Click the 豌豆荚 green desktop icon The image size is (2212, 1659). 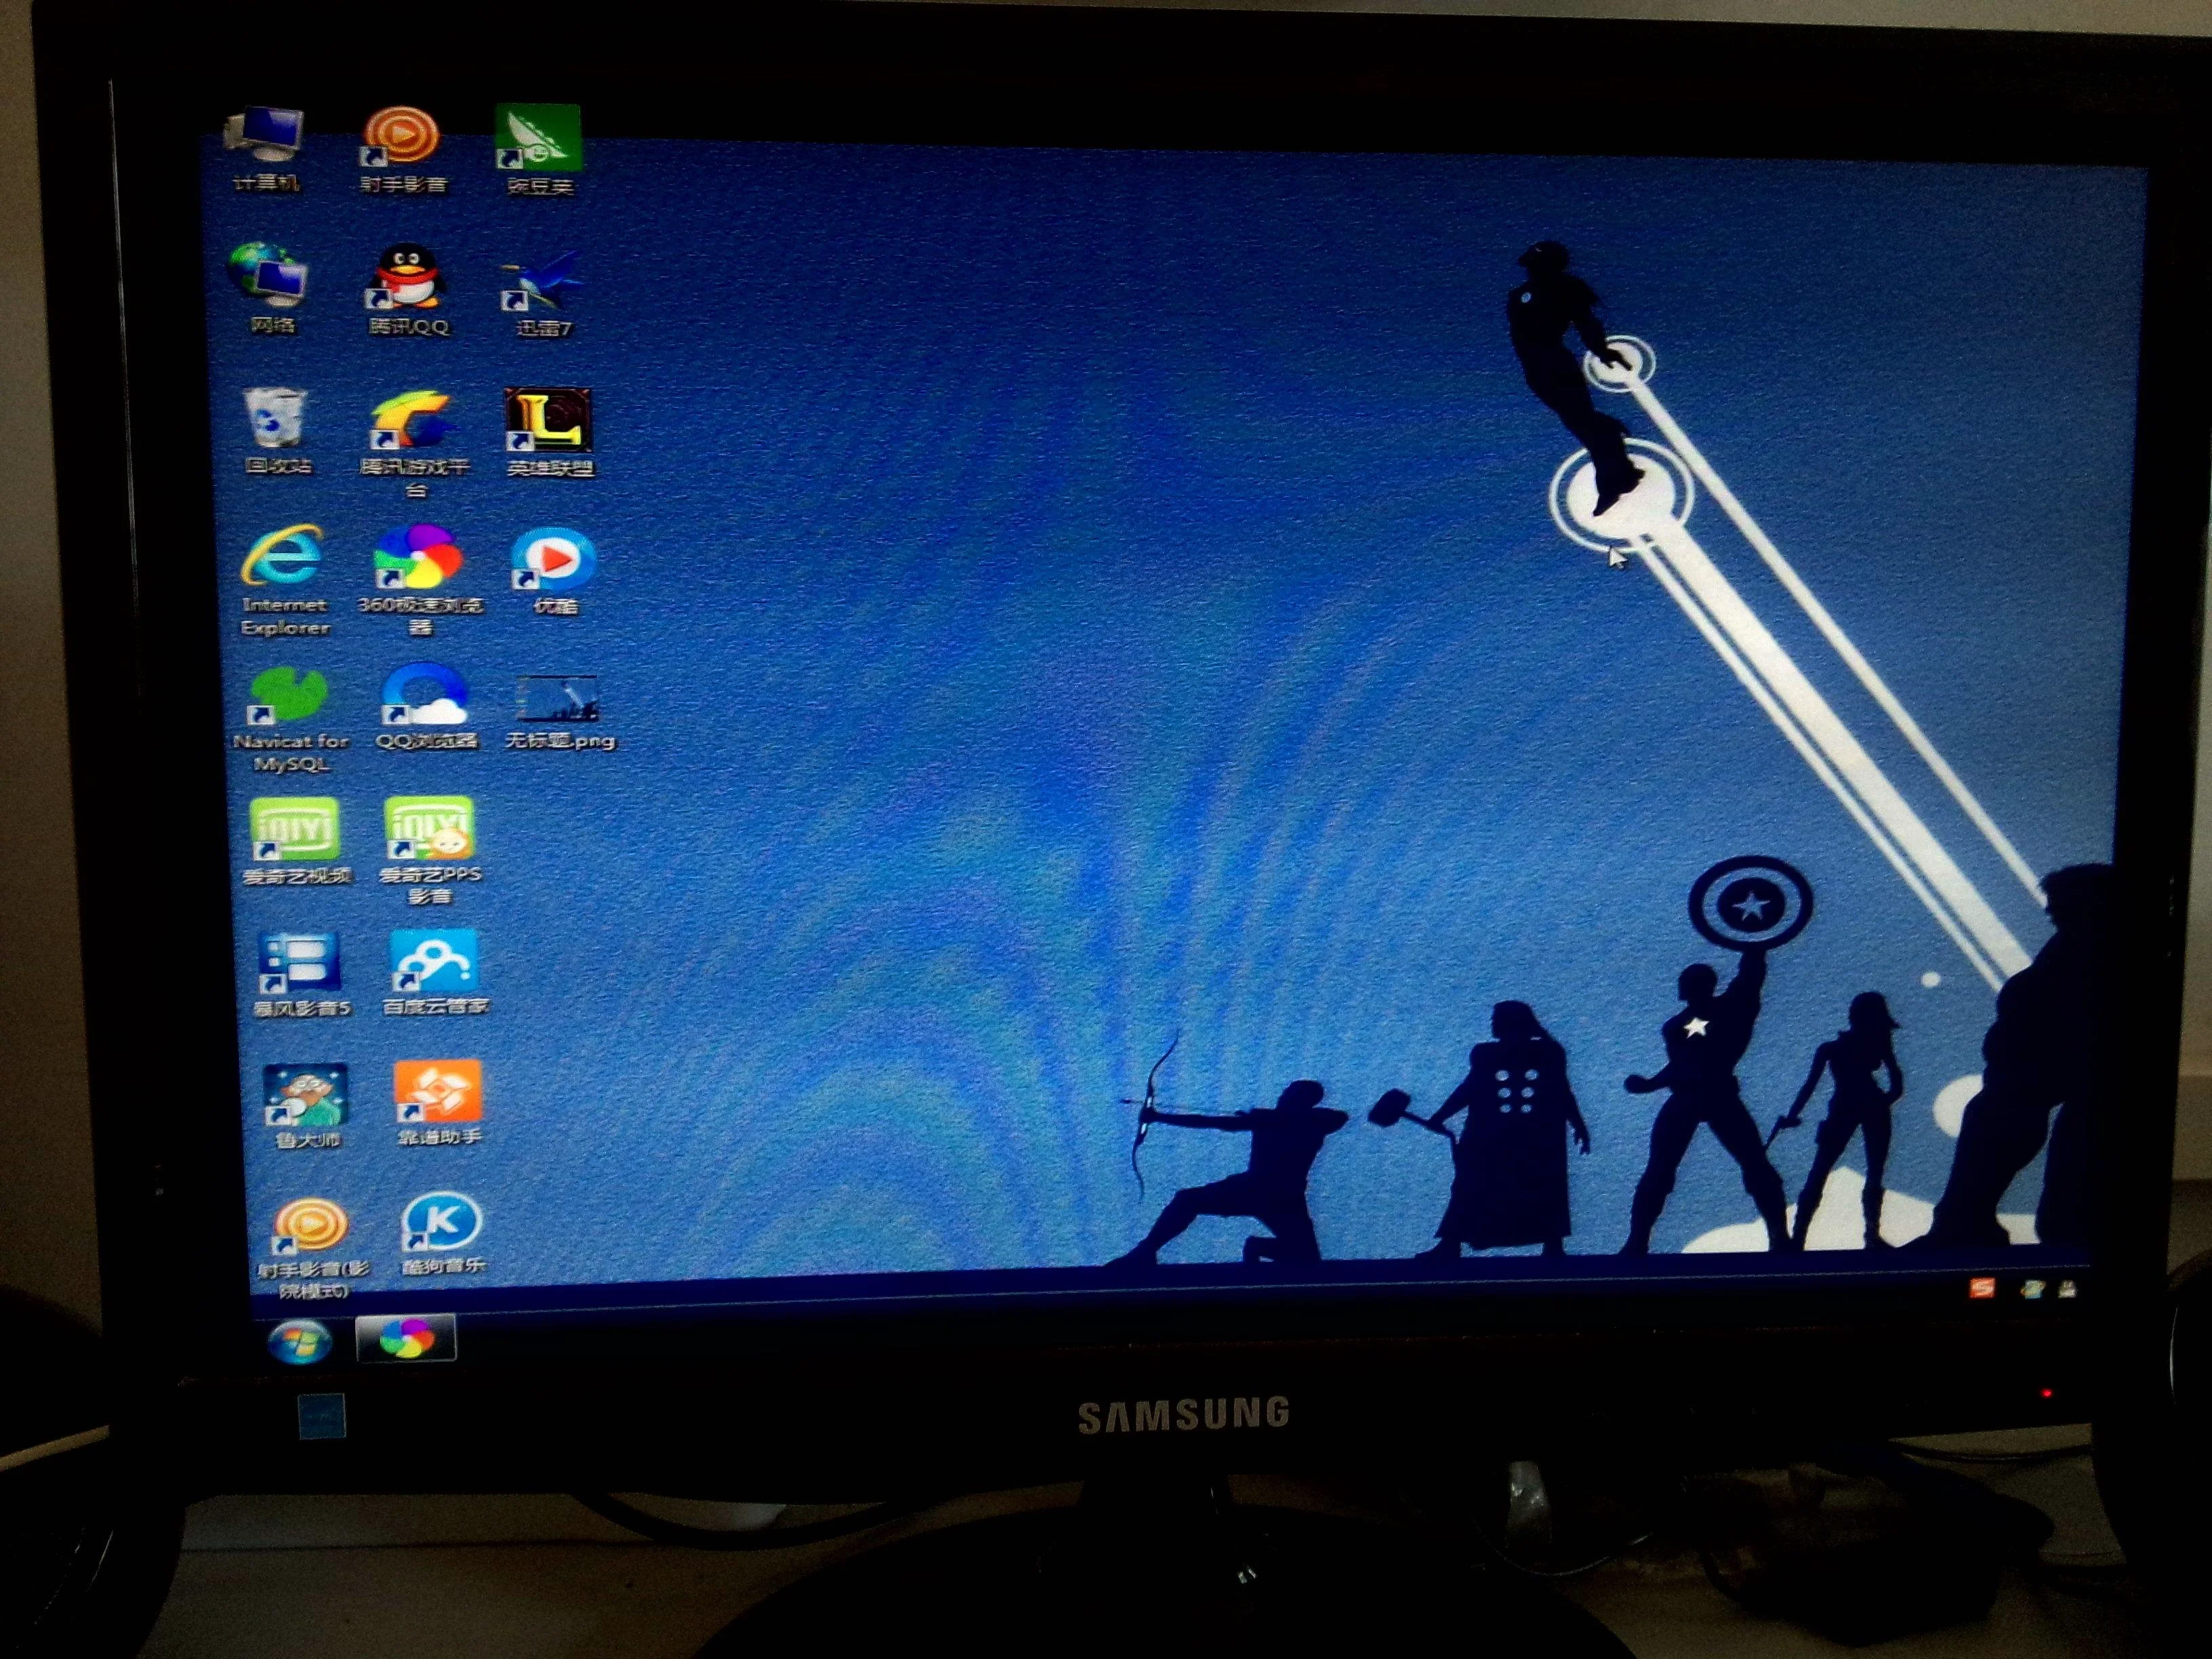(x=538, y=138)
